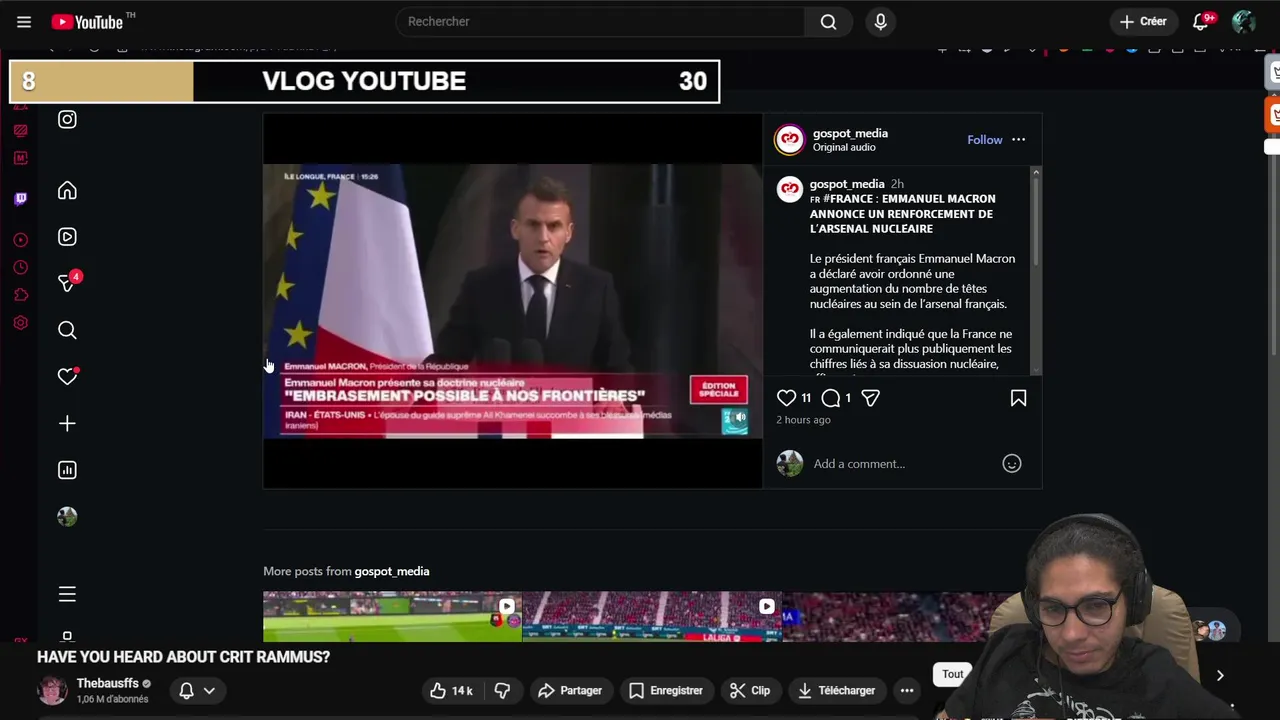This screenshot has width=1280, height=720.
Task: Create a Clip of the video
Action: [x=750, y=690]
